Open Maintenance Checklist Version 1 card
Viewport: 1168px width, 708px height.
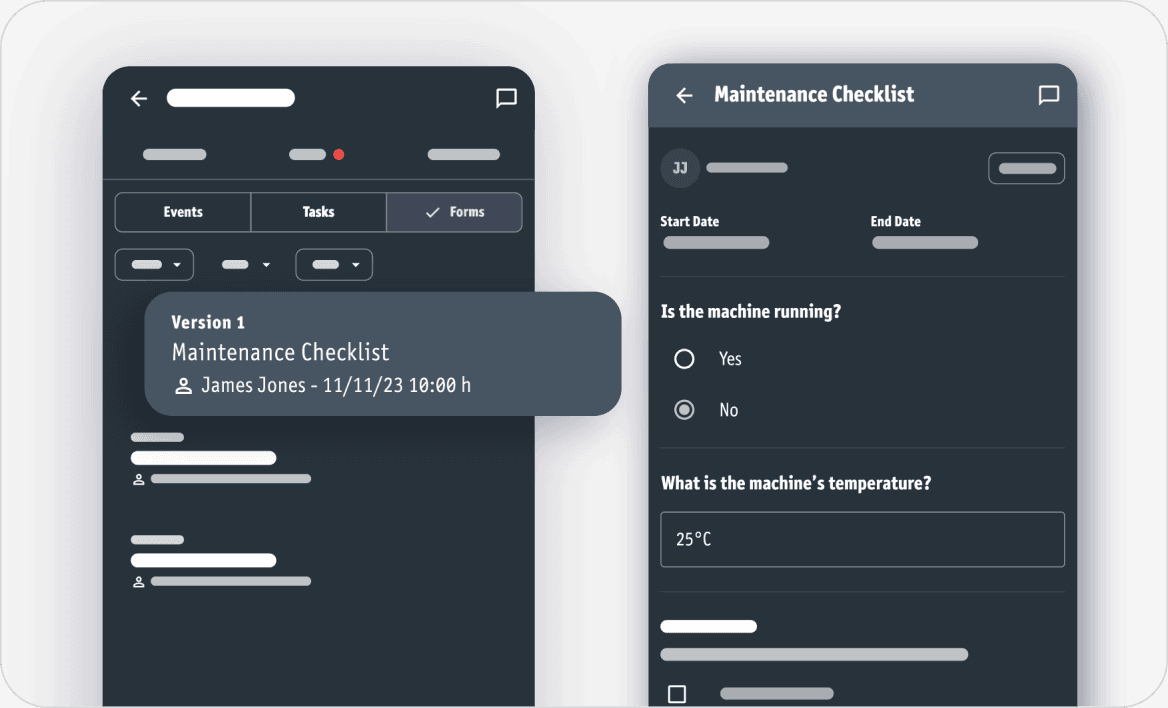[x=382, y=354]
